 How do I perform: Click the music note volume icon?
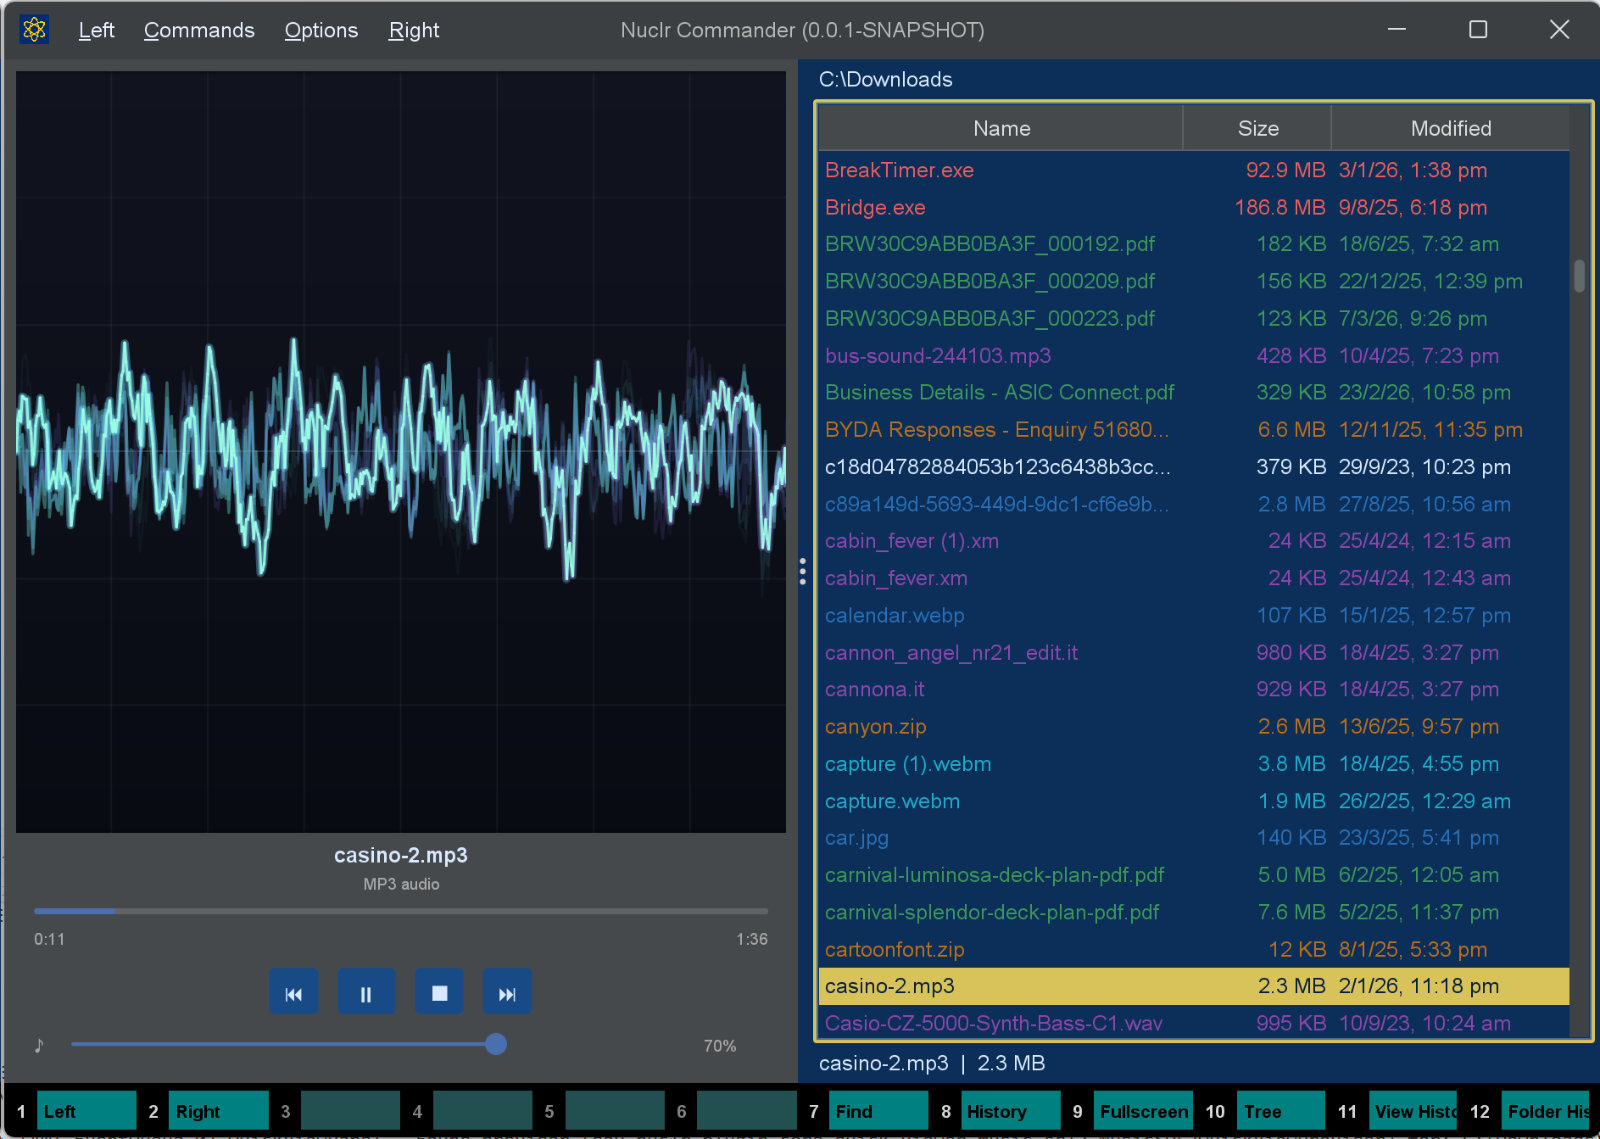39,1045
